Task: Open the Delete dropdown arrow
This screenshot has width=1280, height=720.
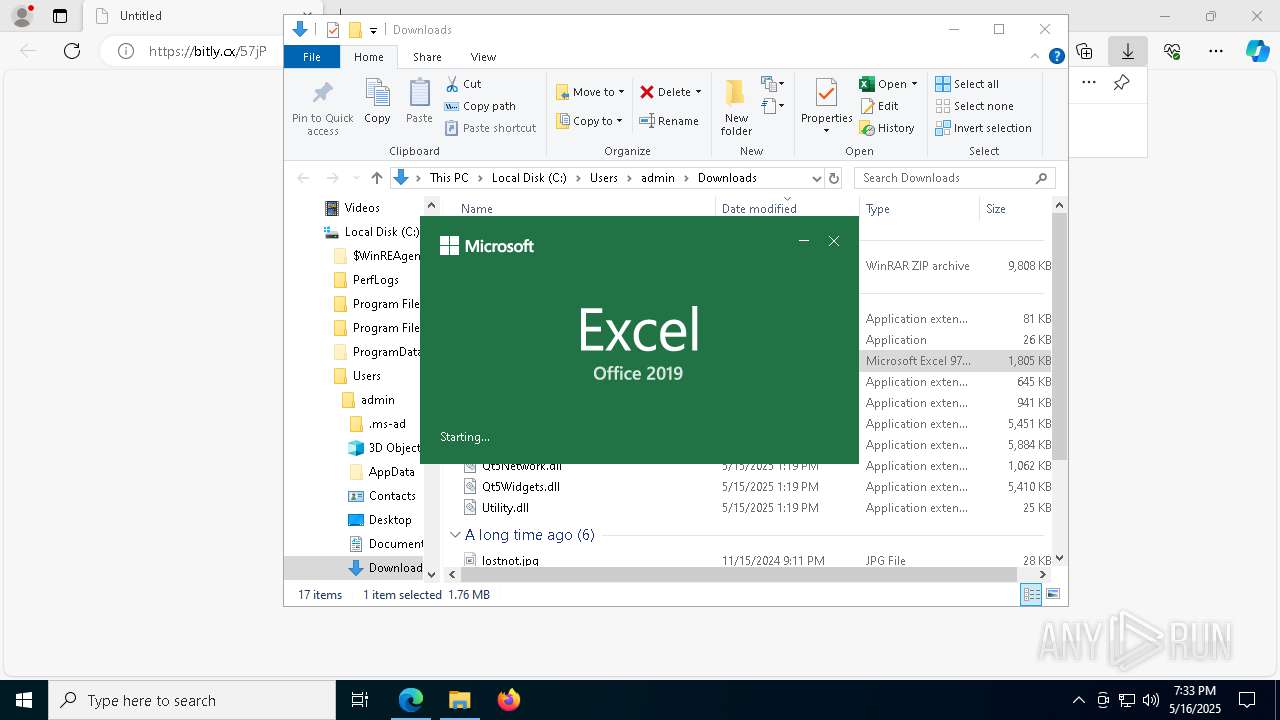Action: pyautogui.click(x=698, y=92)
